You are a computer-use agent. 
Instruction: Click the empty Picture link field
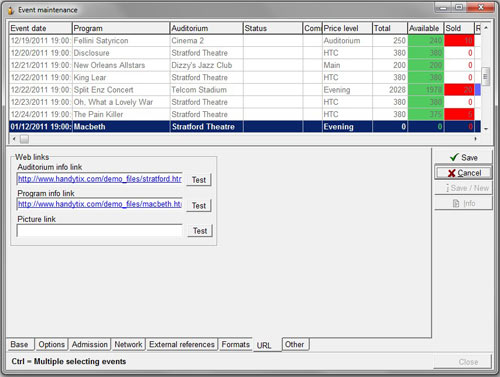pos(99,230)
